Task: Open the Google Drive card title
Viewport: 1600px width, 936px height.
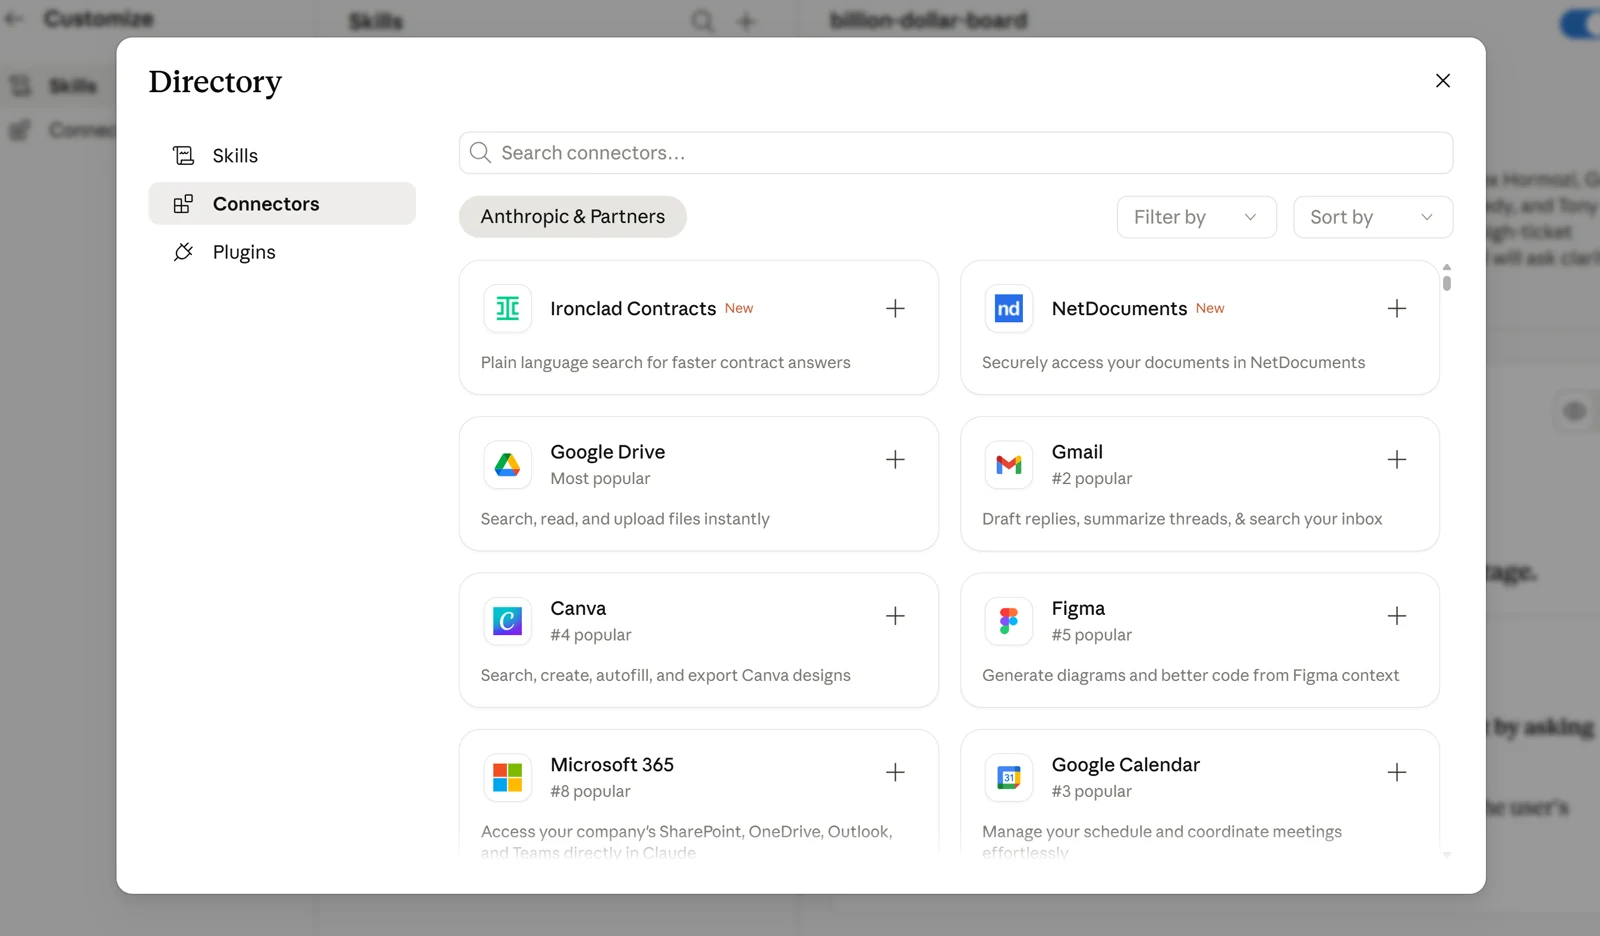Action: point(608,452)
